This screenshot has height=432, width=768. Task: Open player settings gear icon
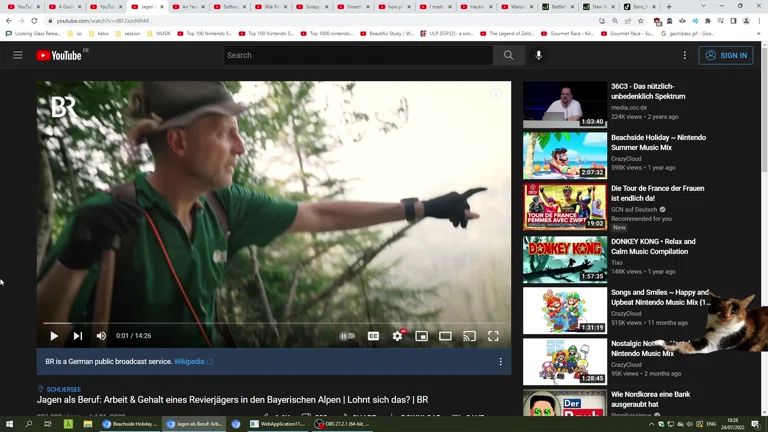coord(397,337)
